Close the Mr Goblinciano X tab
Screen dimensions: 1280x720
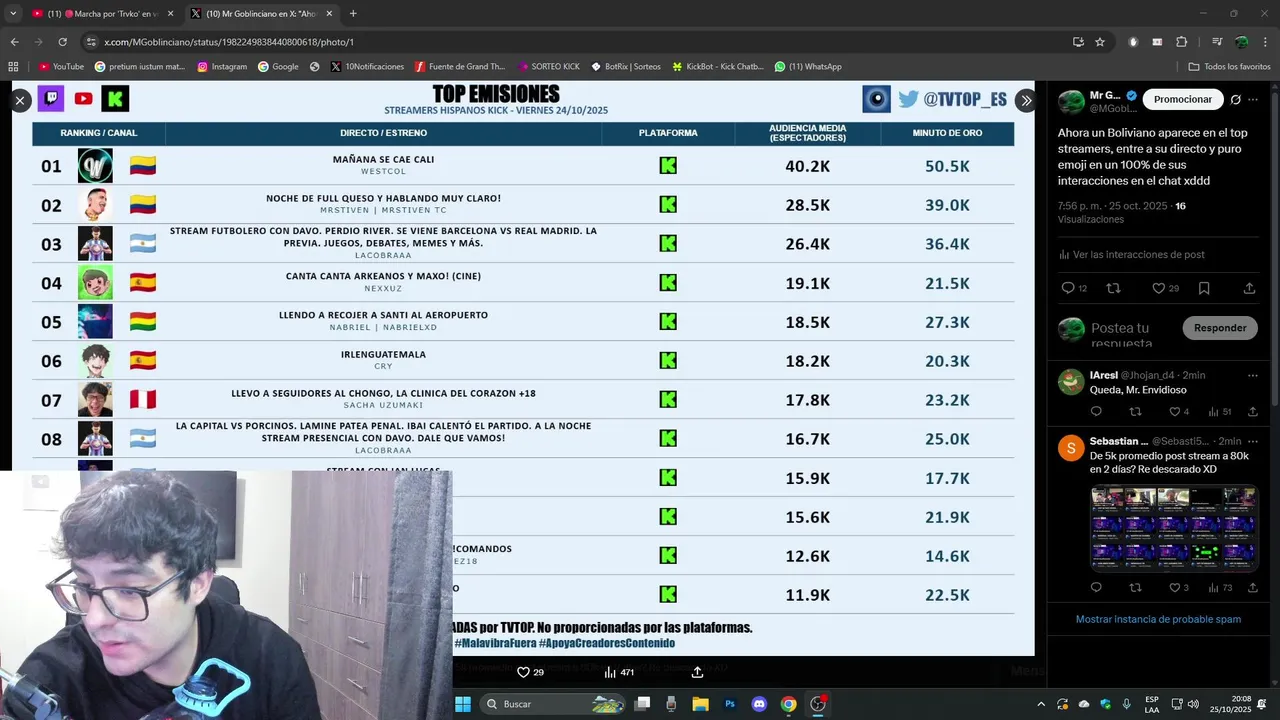click(x=329, y=14)
